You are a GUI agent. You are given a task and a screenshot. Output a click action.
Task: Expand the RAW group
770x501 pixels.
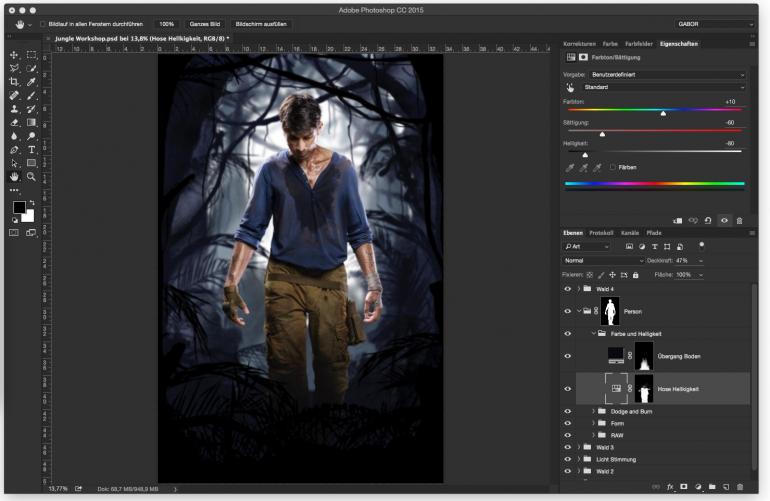[593, 435]
